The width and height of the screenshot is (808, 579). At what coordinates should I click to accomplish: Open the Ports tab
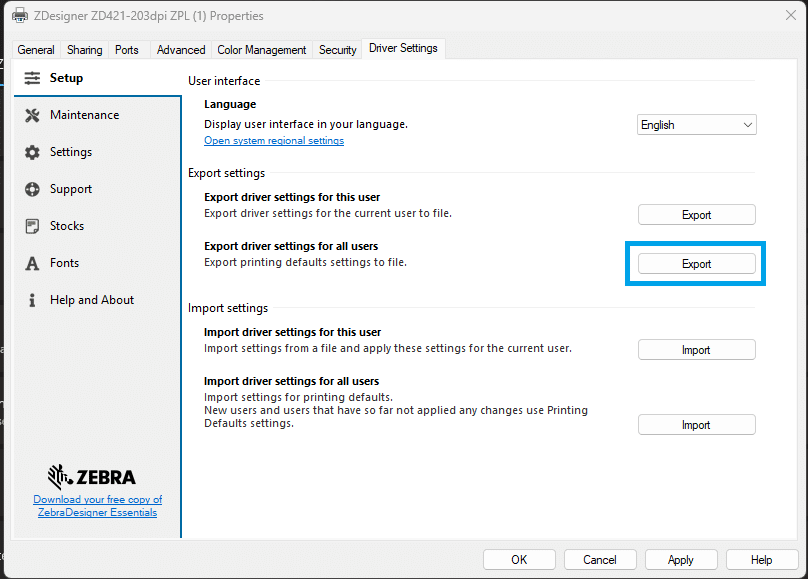tap(127, 50)
